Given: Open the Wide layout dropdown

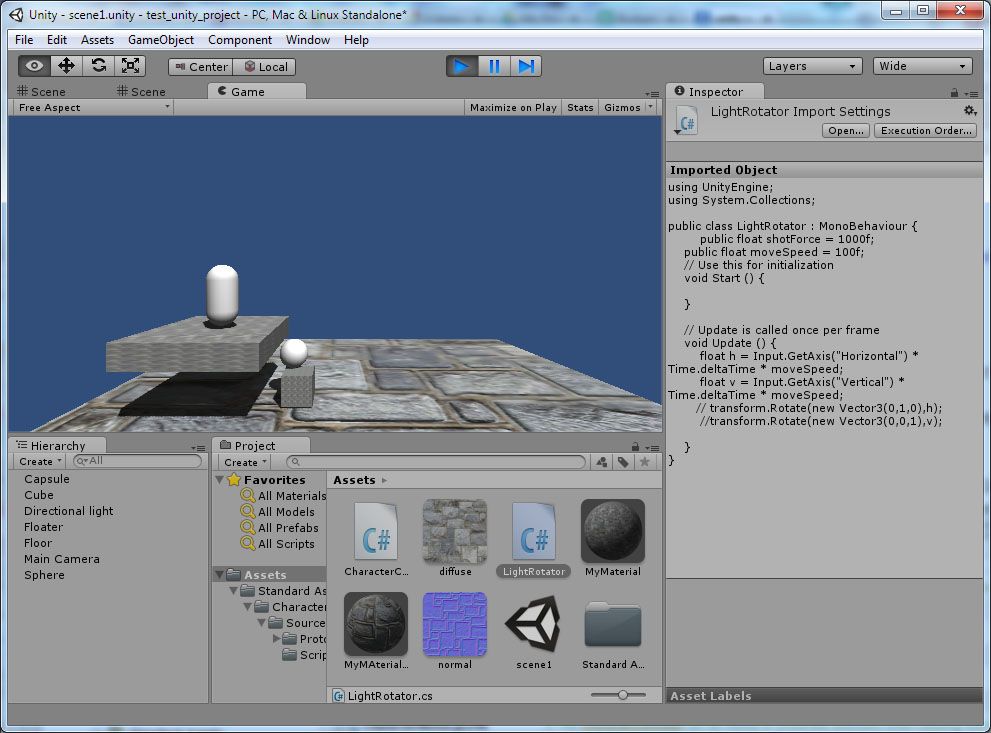Looking at the screenshot, I should (x=922, y=66).
